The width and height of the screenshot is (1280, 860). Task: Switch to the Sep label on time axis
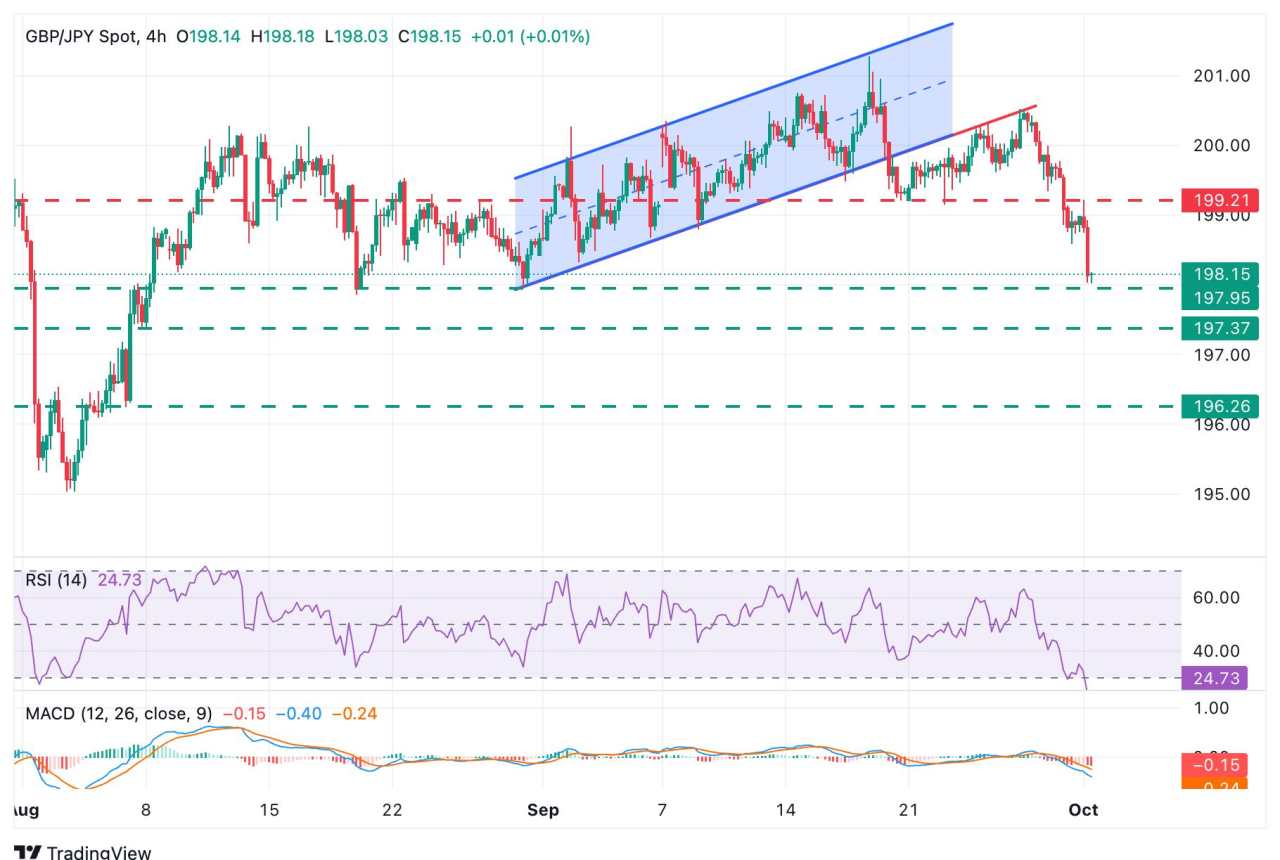(x=544, y=811)
